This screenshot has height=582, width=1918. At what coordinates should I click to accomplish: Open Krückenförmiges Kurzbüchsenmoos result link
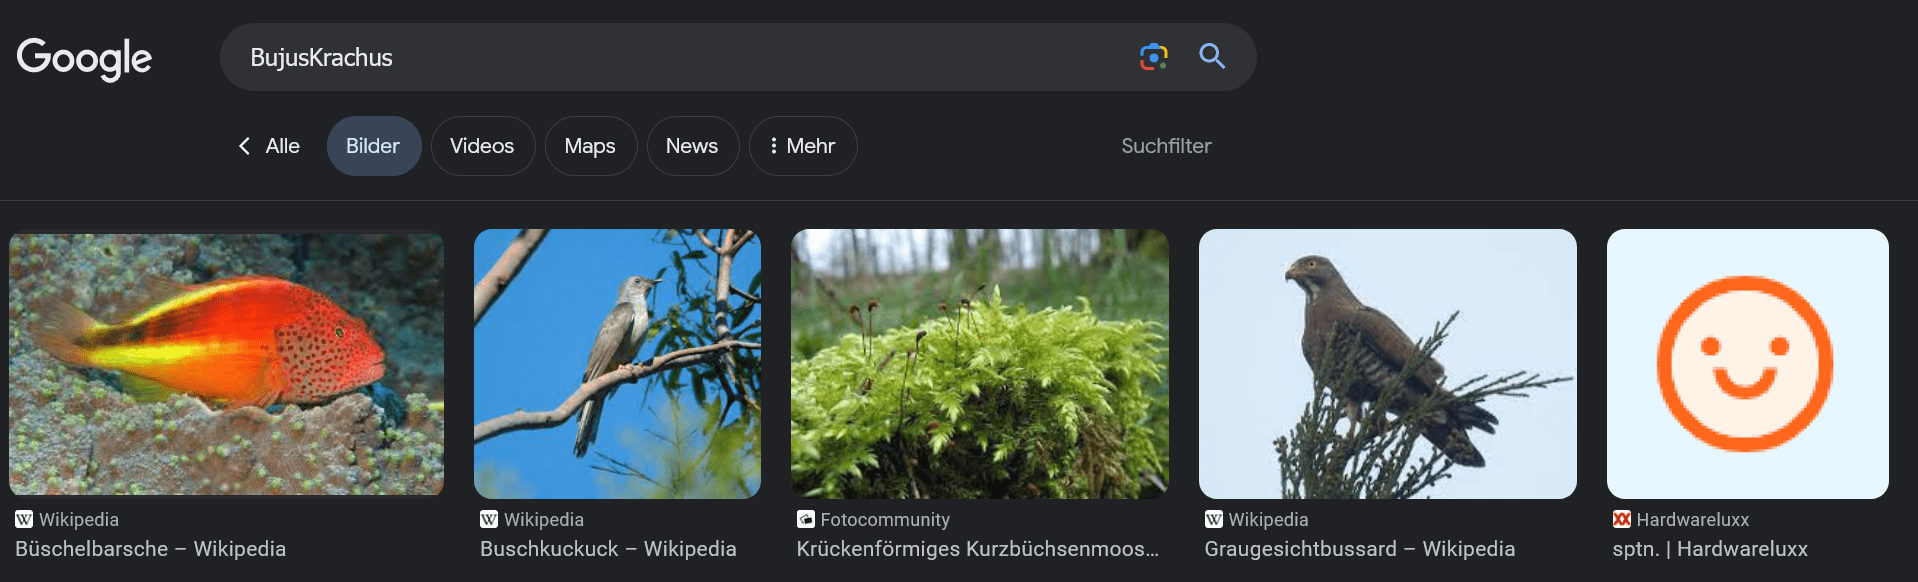(977, 549)
